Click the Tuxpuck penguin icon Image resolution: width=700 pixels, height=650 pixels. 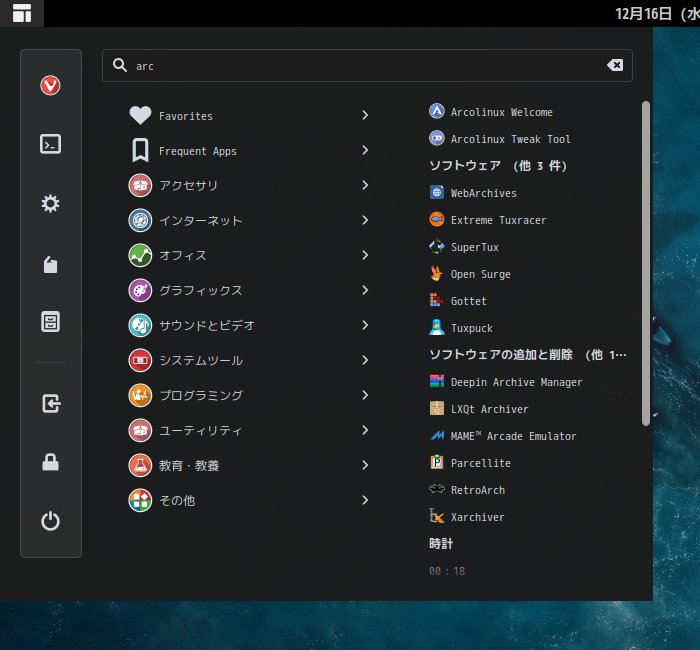point(437,327)
